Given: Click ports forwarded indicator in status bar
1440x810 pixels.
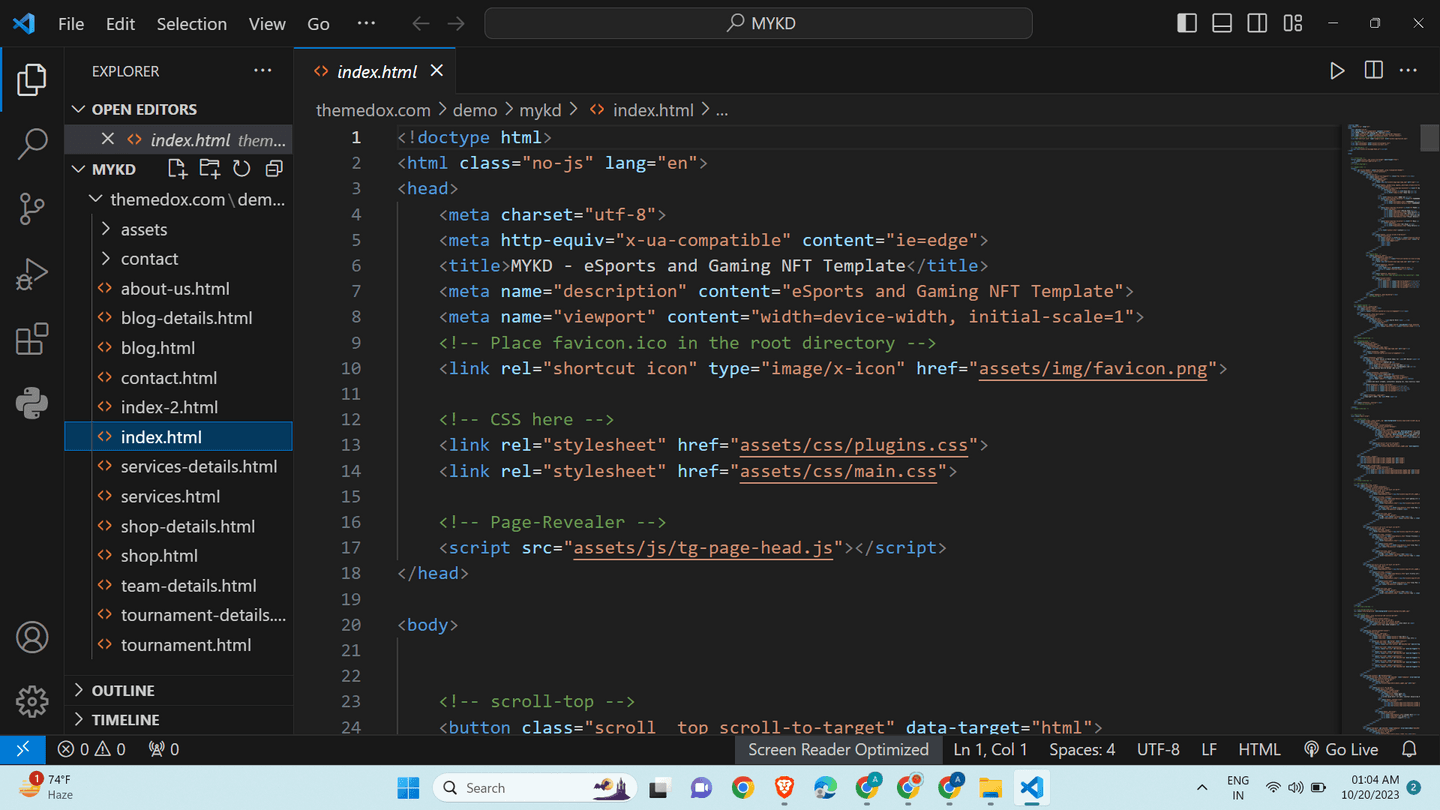Looking at the screenshot, I should click(163, 749).
